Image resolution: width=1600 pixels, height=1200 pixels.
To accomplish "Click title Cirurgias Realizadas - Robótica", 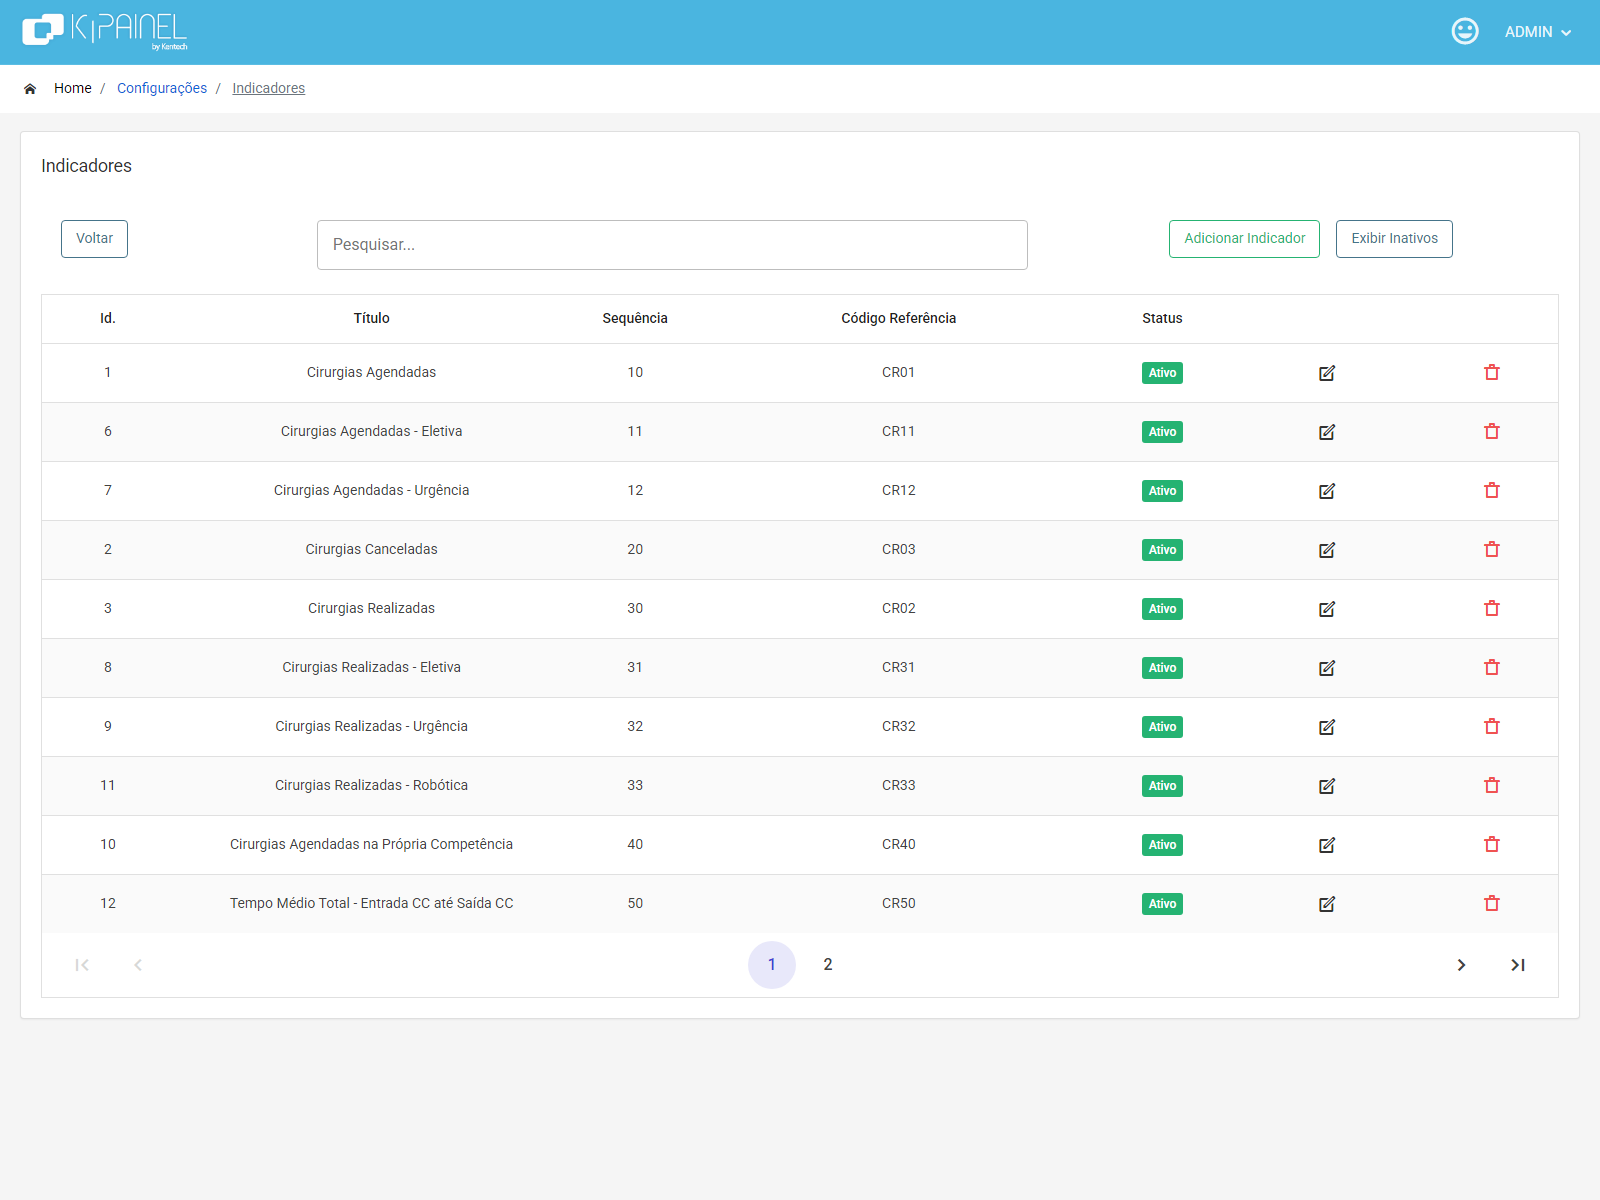I will pyautogui.click(x=371, y=785).
